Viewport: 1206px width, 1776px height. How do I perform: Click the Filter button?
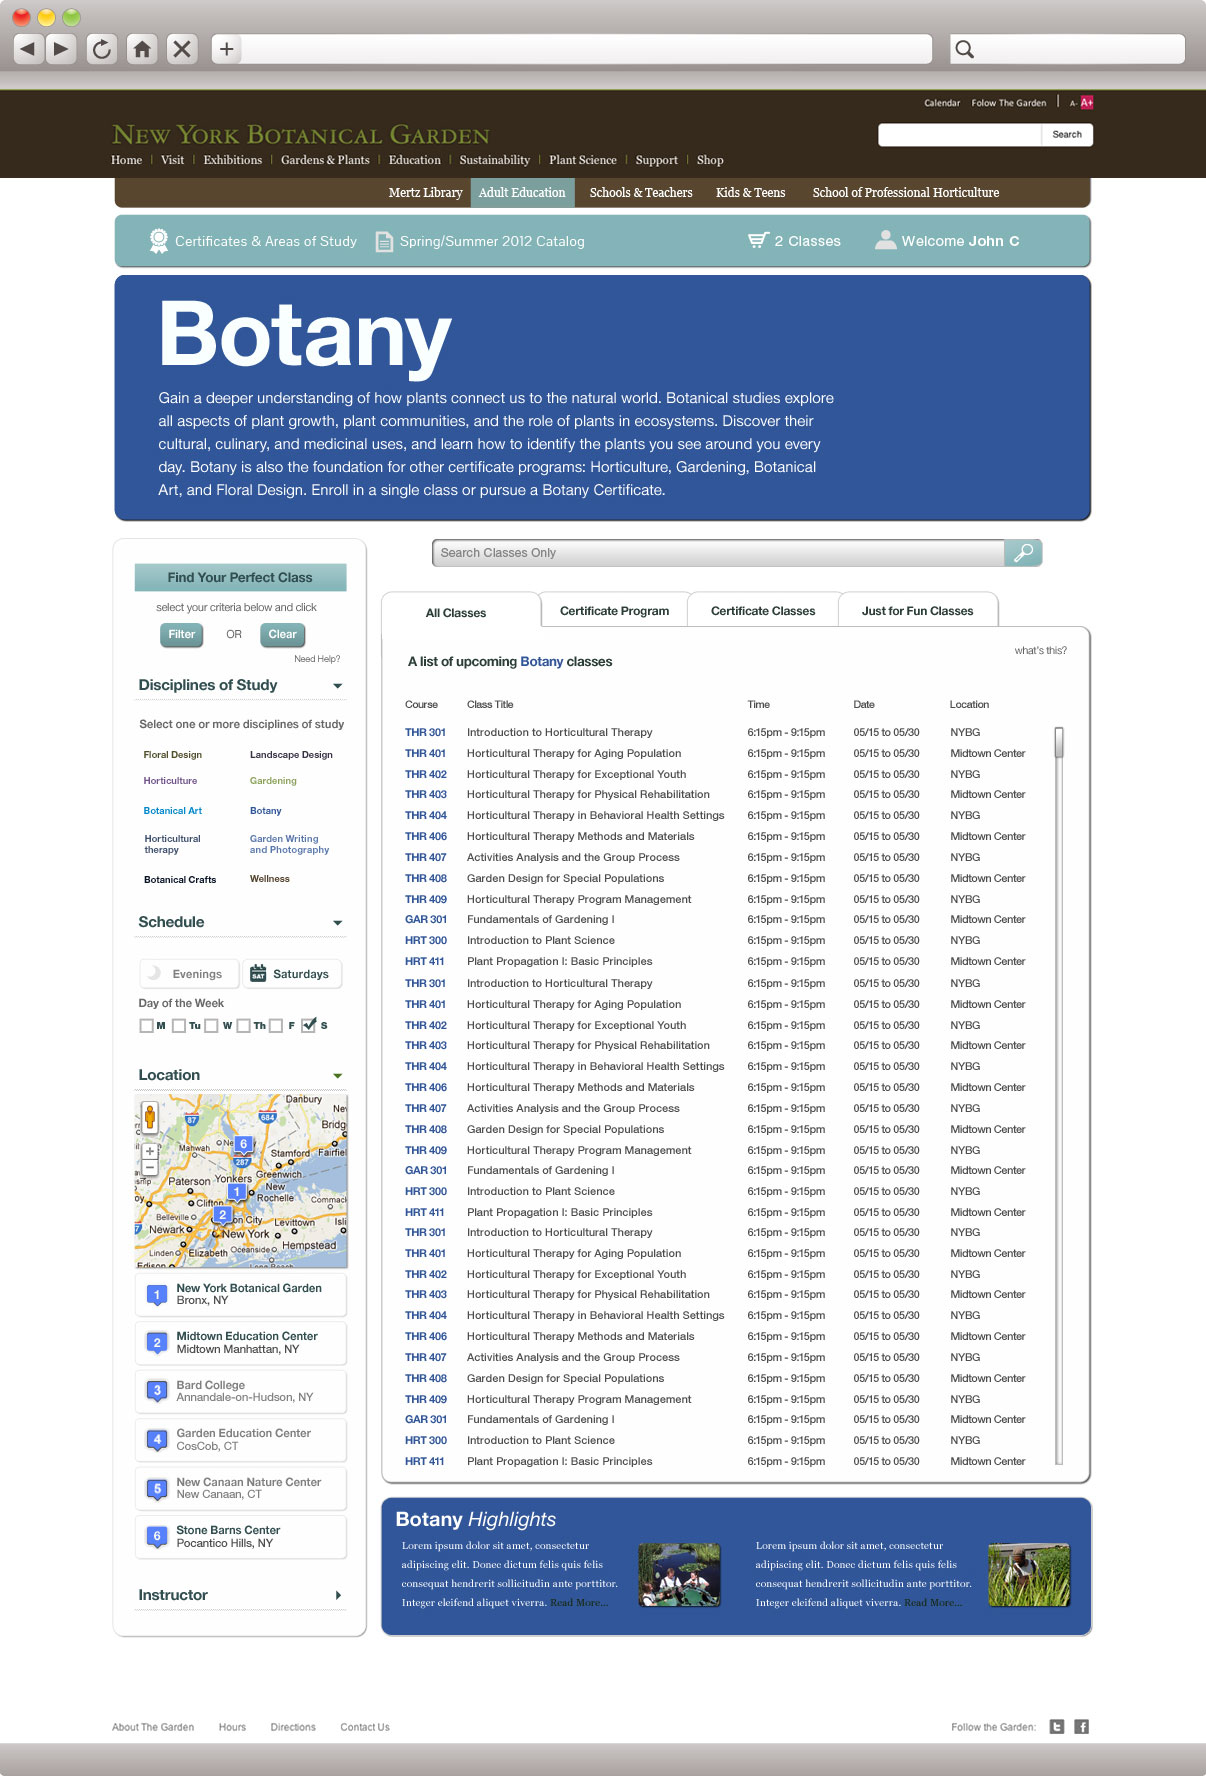click(x=182, y=634)
